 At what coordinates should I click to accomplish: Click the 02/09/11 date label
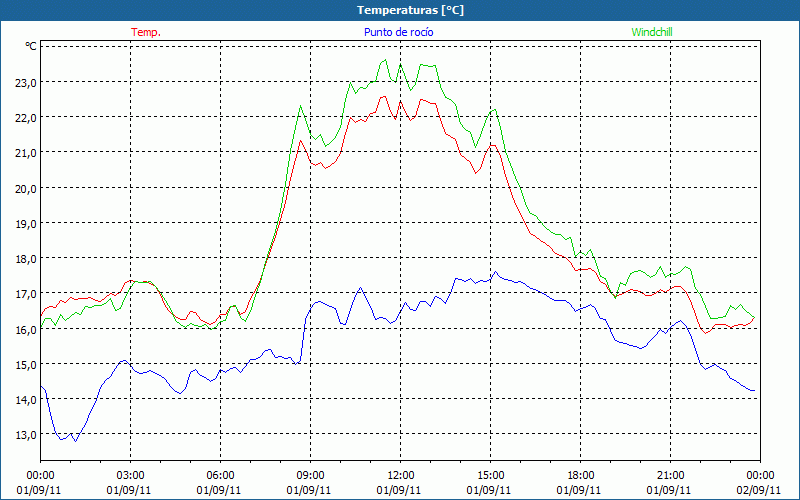point(759,490)
